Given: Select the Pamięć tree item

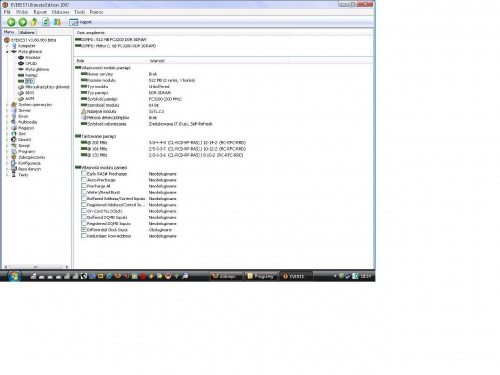Looking at the screenshot, I should 31,75.
